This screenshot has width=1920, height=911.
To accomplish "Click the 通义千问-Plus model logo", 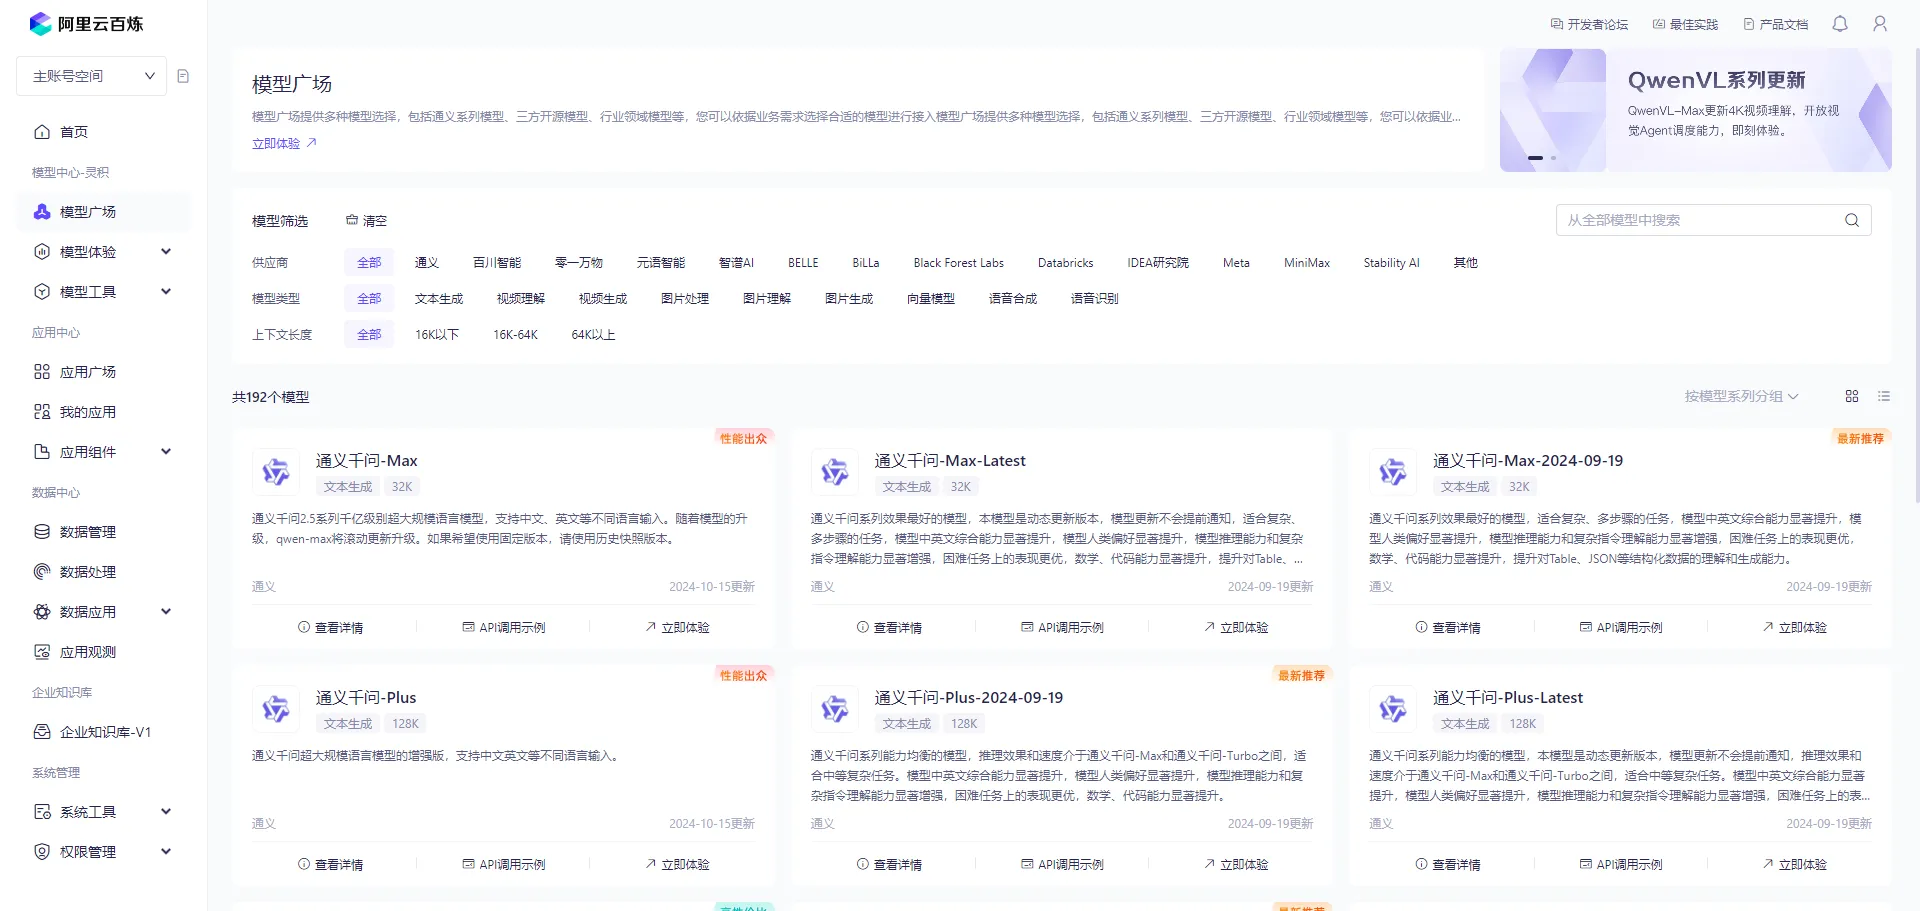I will click(276, 709).
